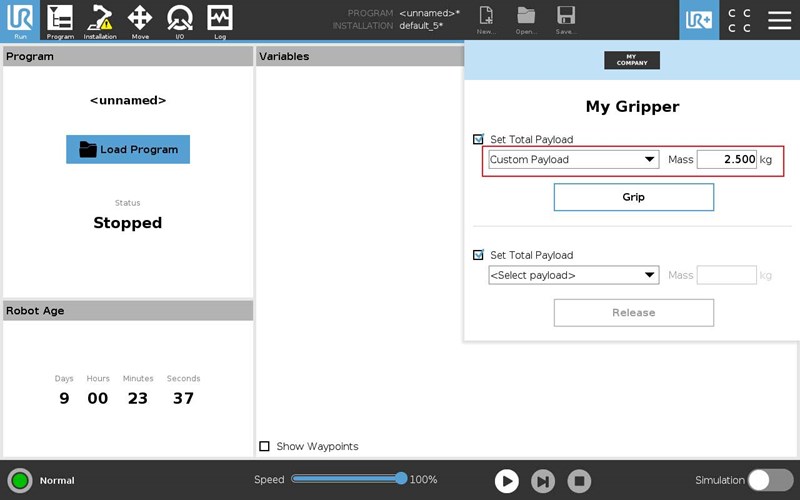The height and width of the screenshot is (500, 800).
Task: Expand the Select payload dropdown
Action: (573, 275)
